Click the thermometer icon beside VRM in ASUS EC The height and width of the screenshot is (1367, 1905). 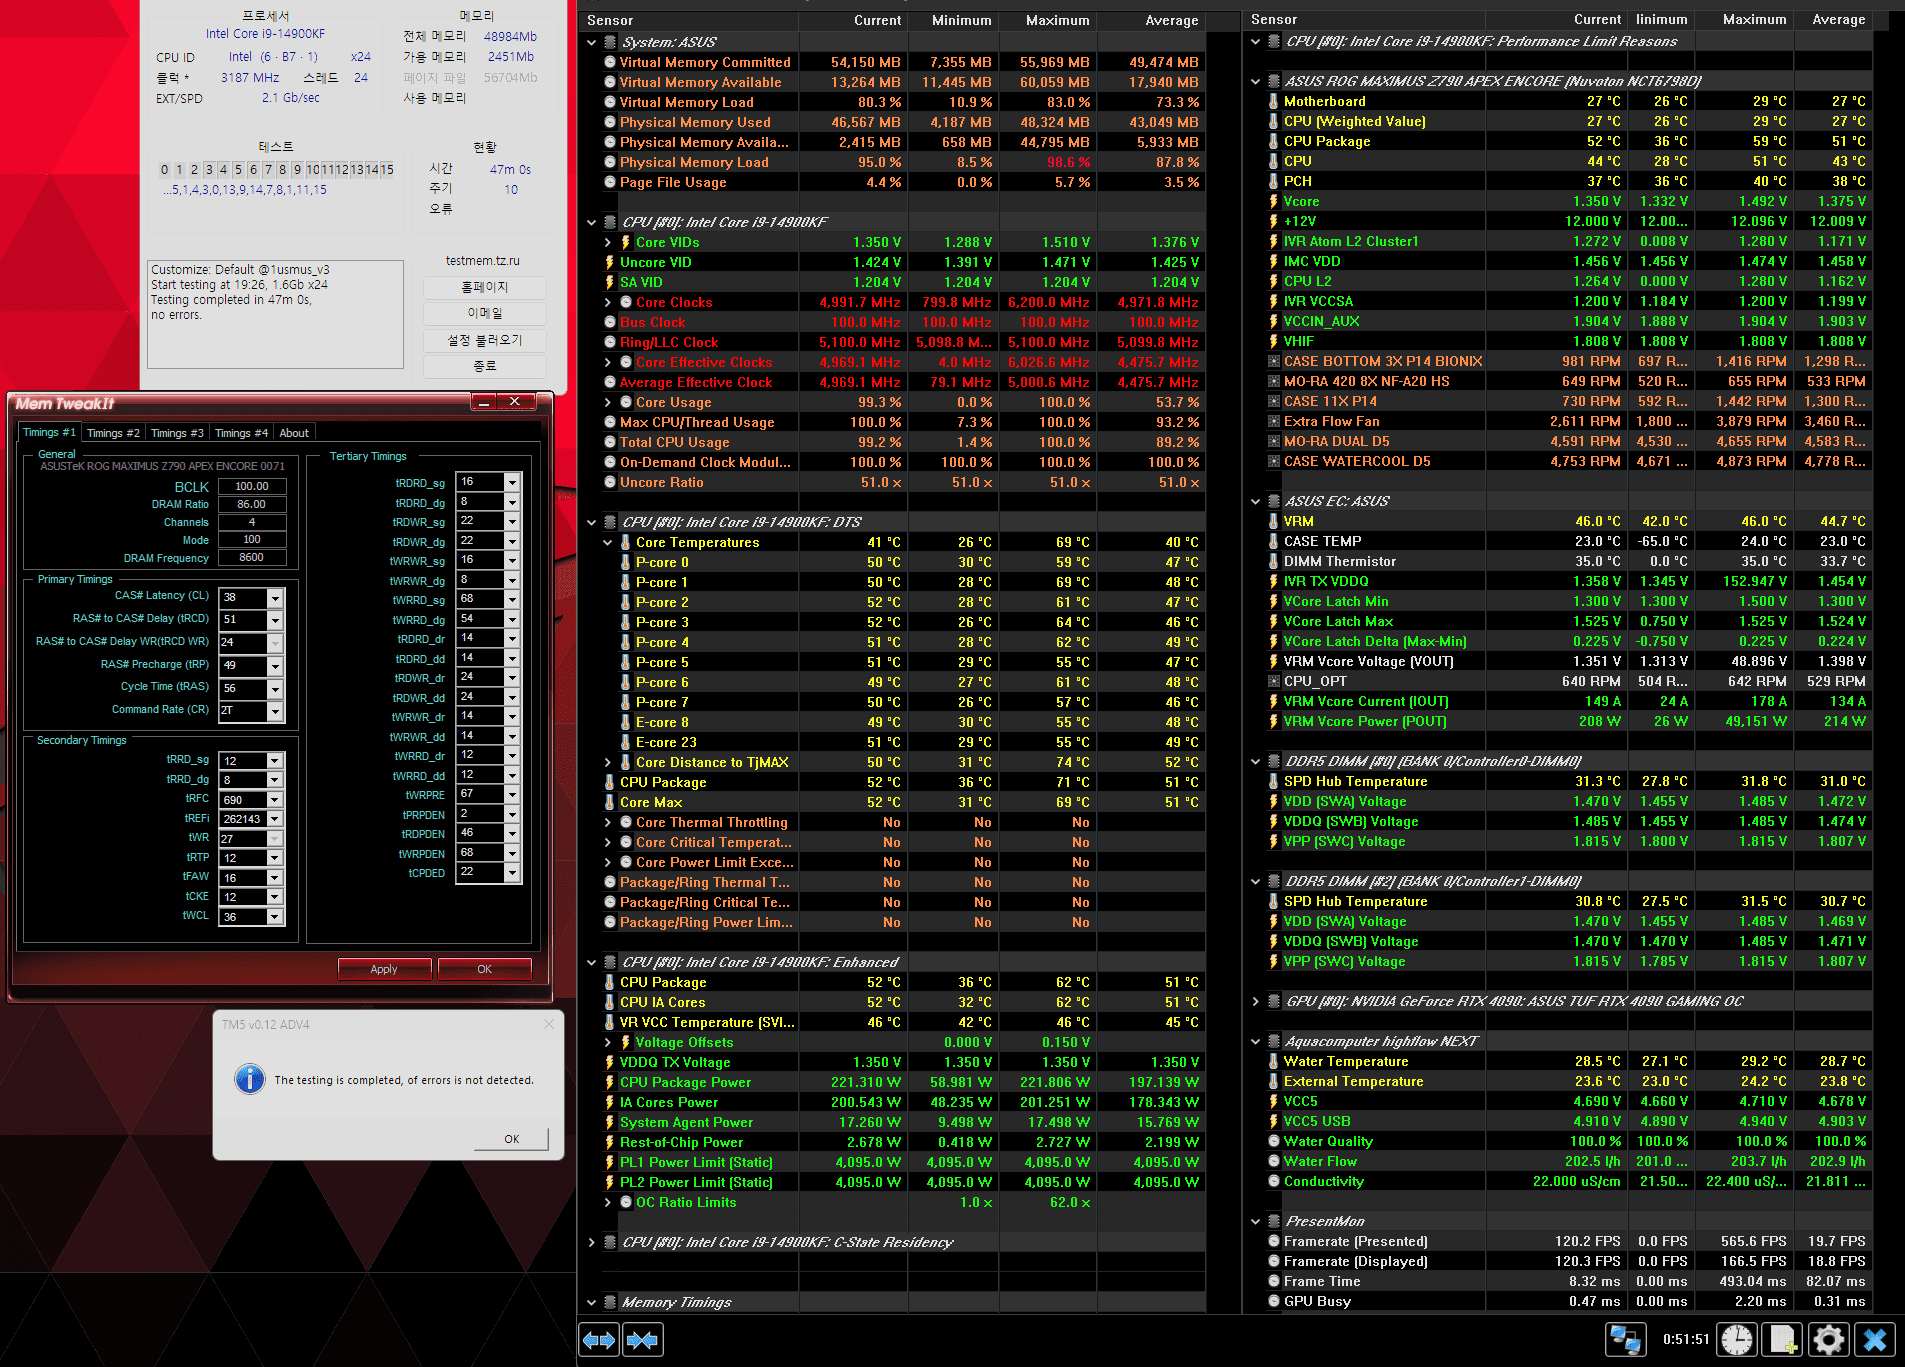tap(1273, 521)
